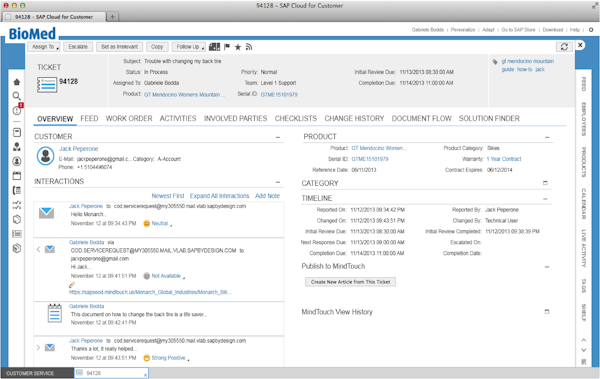Switch to the FEED tab
Screen dimensions: 600x379
[89, 119]
